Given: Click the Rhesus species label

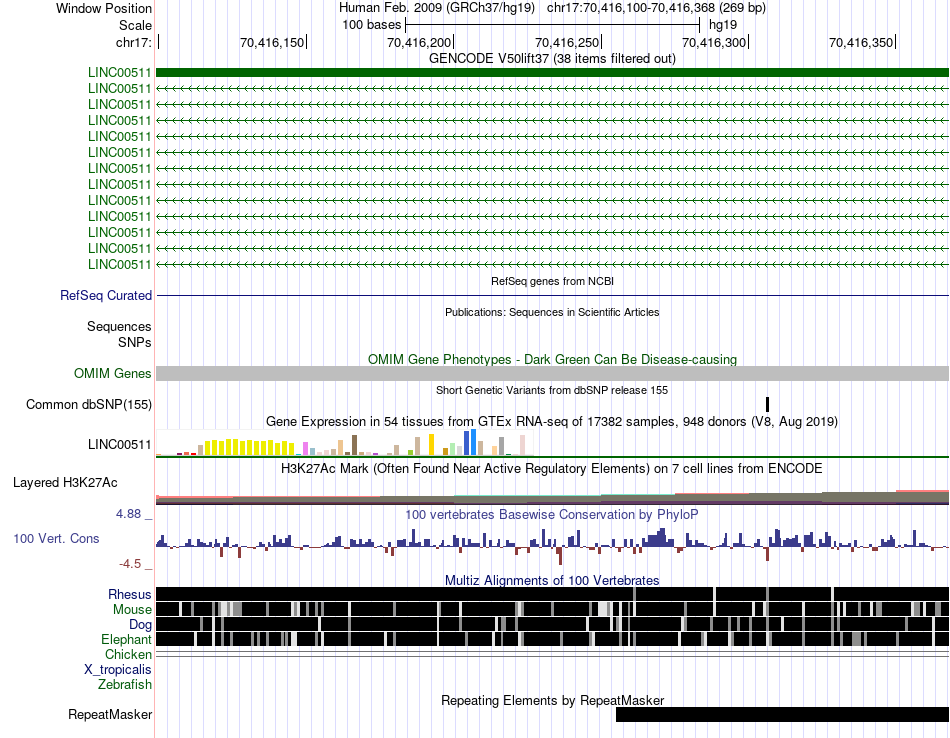Looking at the screenshot, I should click(130, 594).
